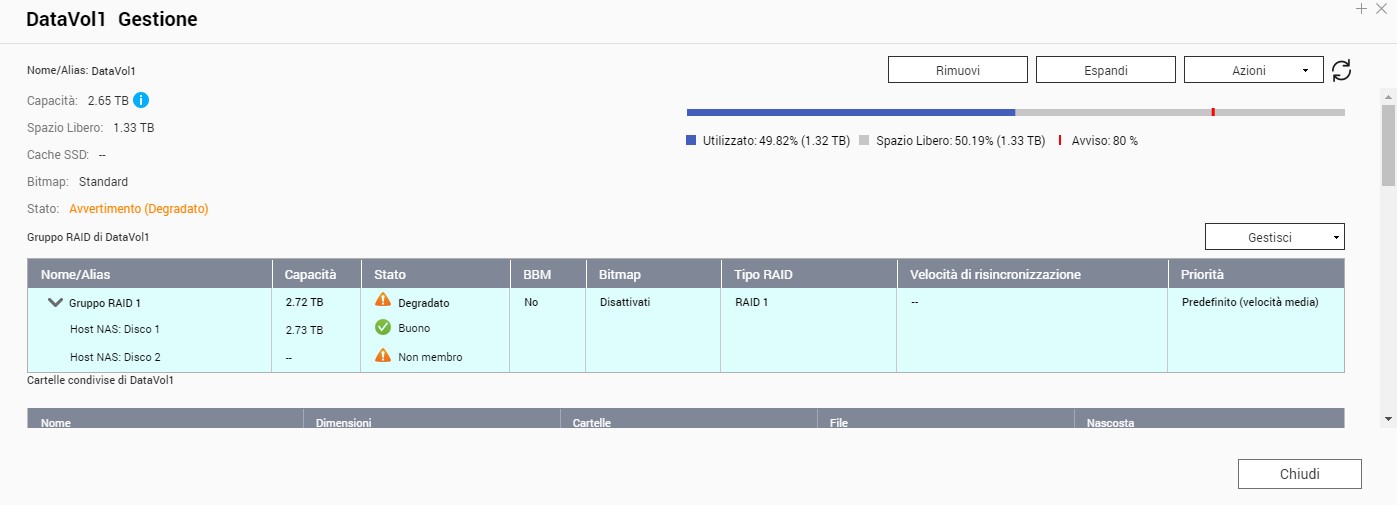
Task: Click the Chiudi button
Action: click(1299, 474)
